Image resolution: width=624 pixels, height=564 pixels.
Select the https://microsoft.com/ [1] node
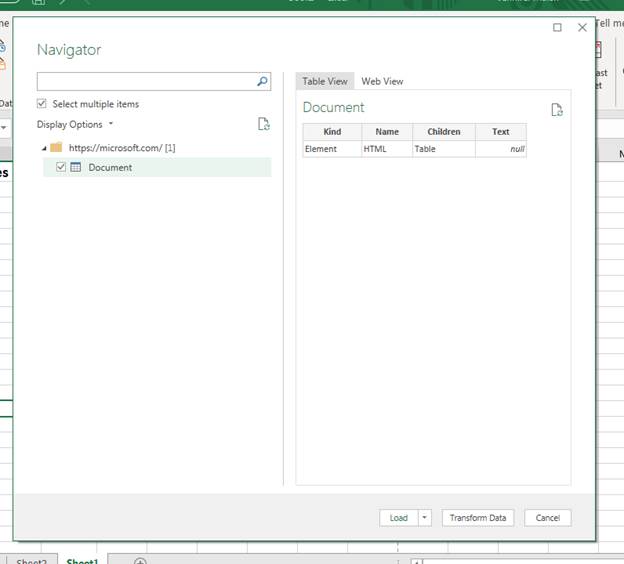[122, 148]
